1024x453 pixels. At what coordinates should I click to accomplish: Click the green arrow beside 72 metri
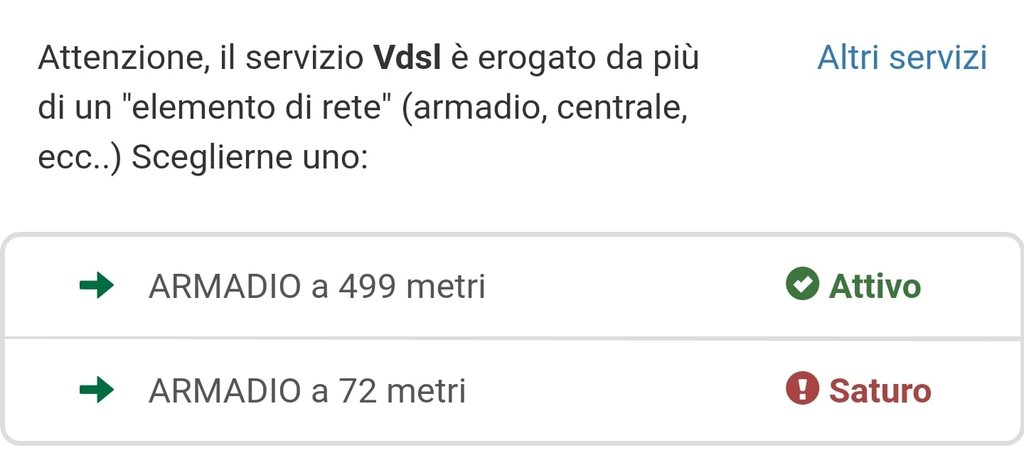coord(96,390)
